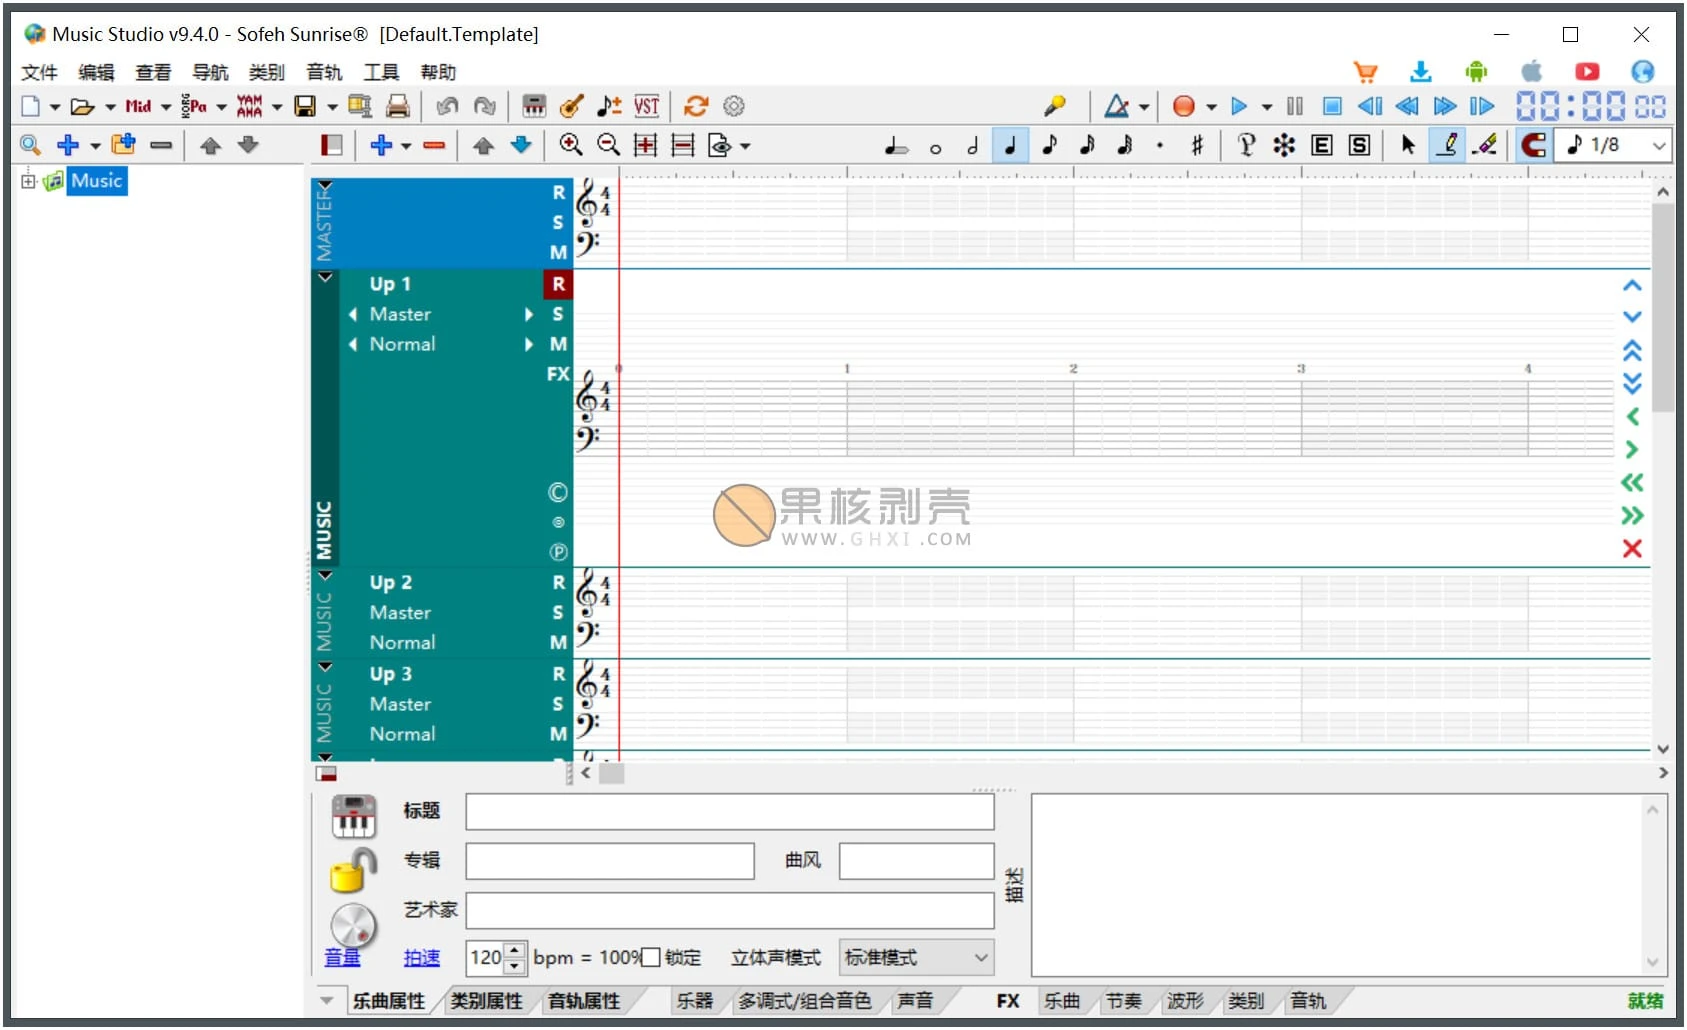Image resolution: width=1687 pixels, height=1030 pixels.
Task: Open the 音轨 menu
Action: pos(323,71)
